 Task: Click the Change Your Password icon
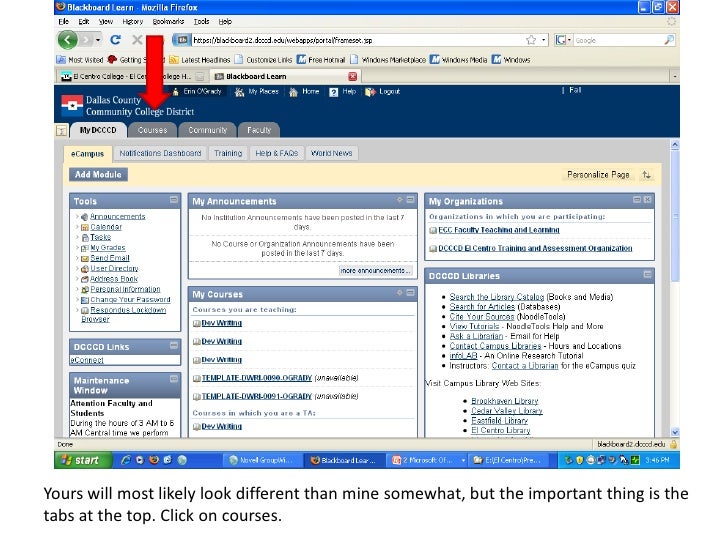pyautogui.click(x=84, y=300)
